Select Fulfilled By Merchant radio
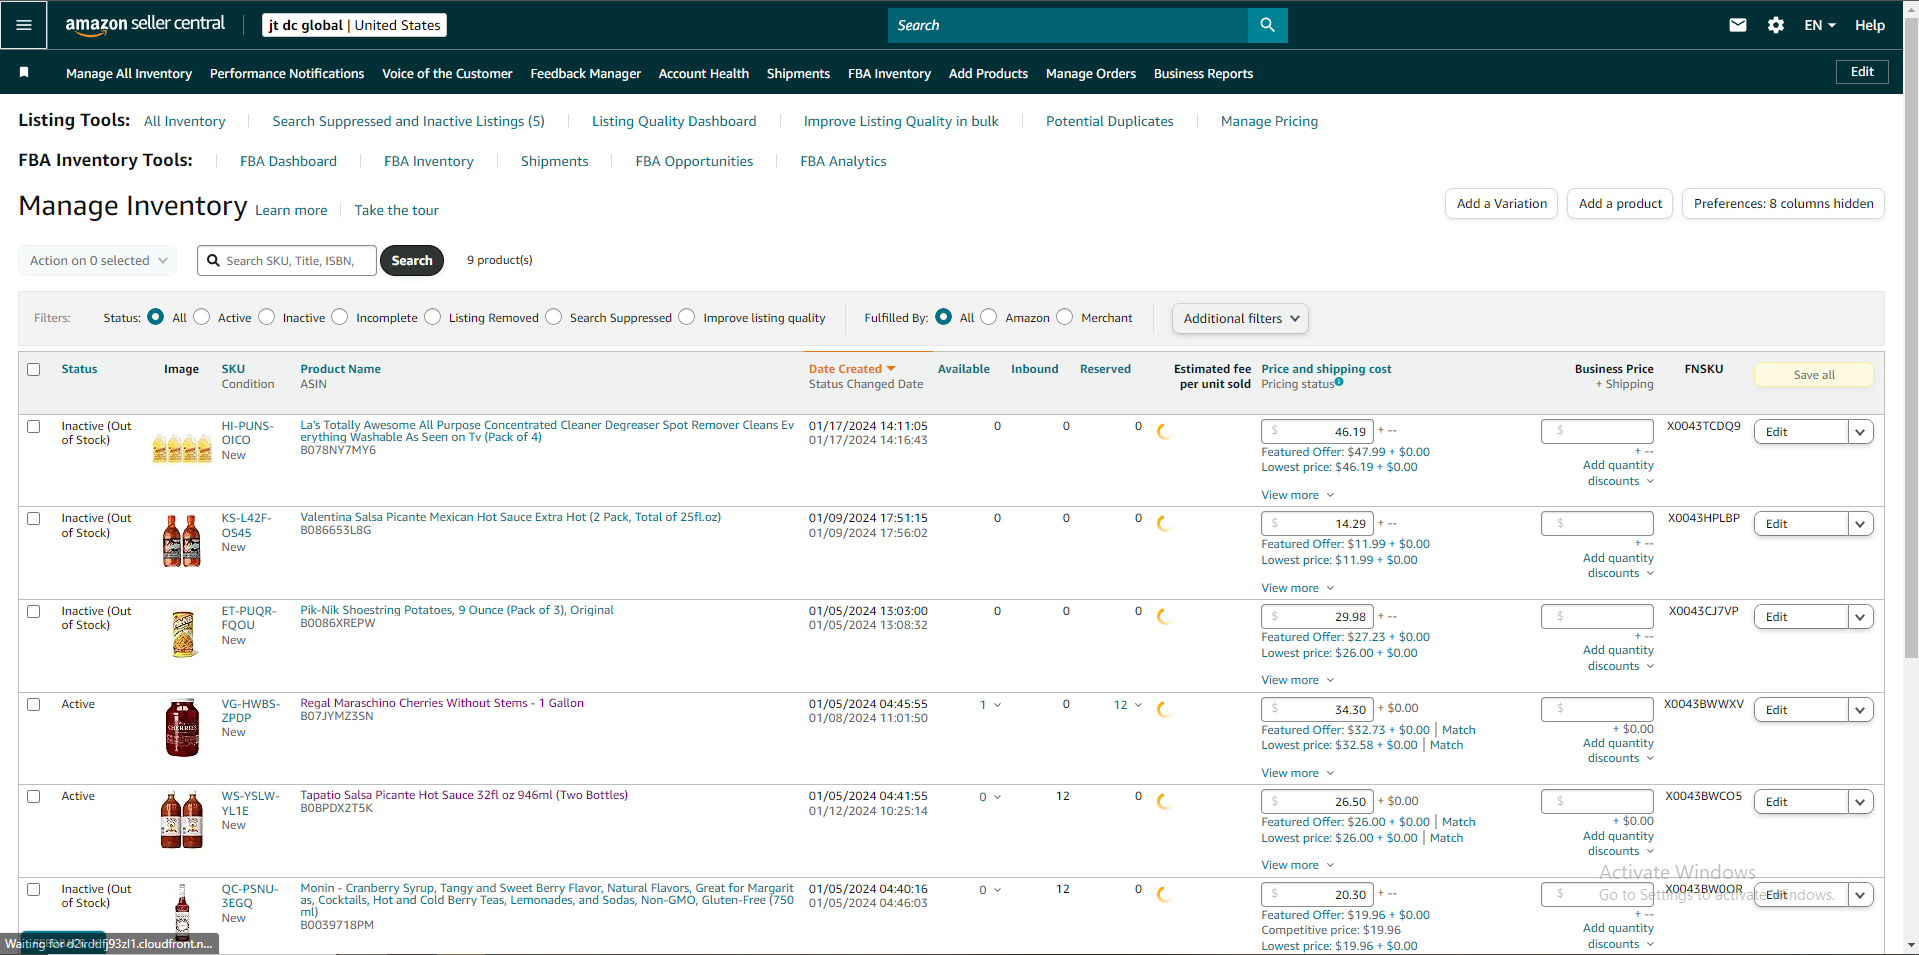 coord(1065,317)
